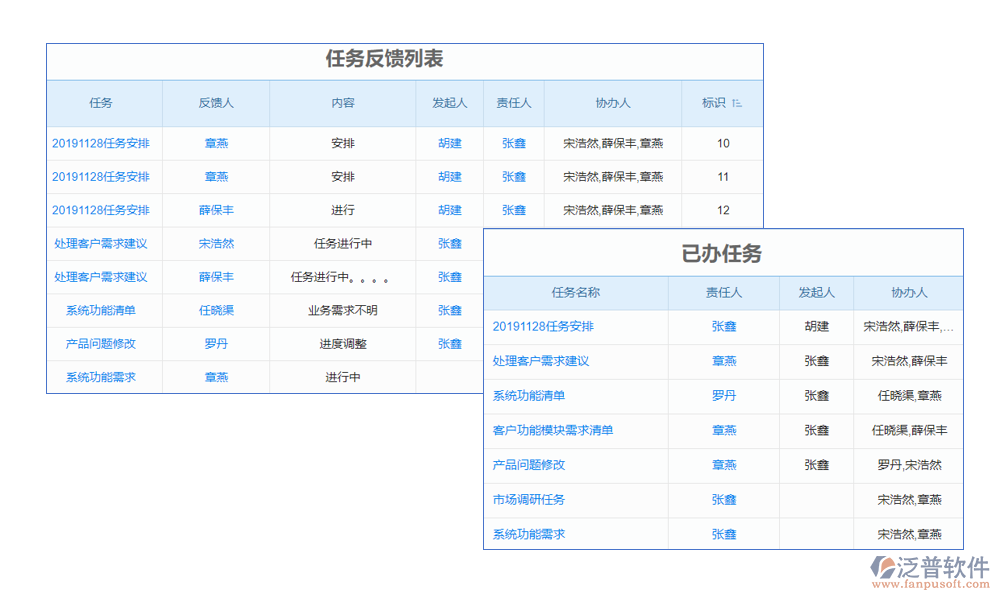
Task: Click the sort icon beside 标识 header
Action: point(737,103)
